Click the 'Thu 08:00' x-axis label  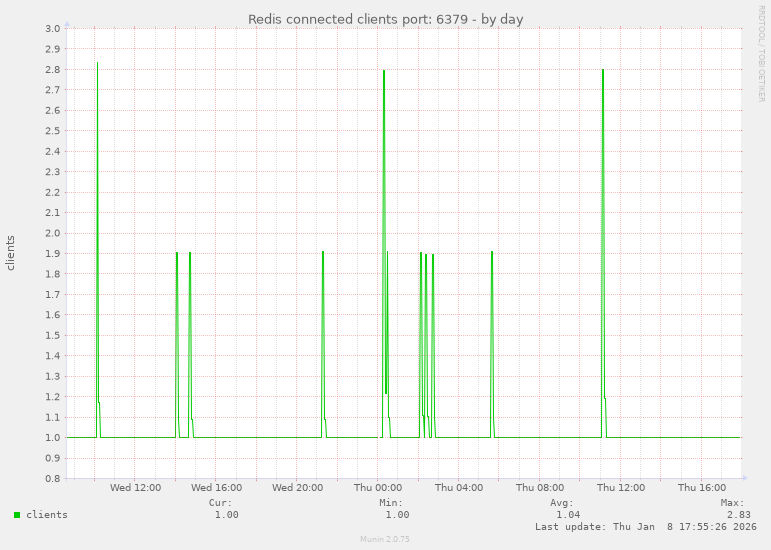coord(540,488)
